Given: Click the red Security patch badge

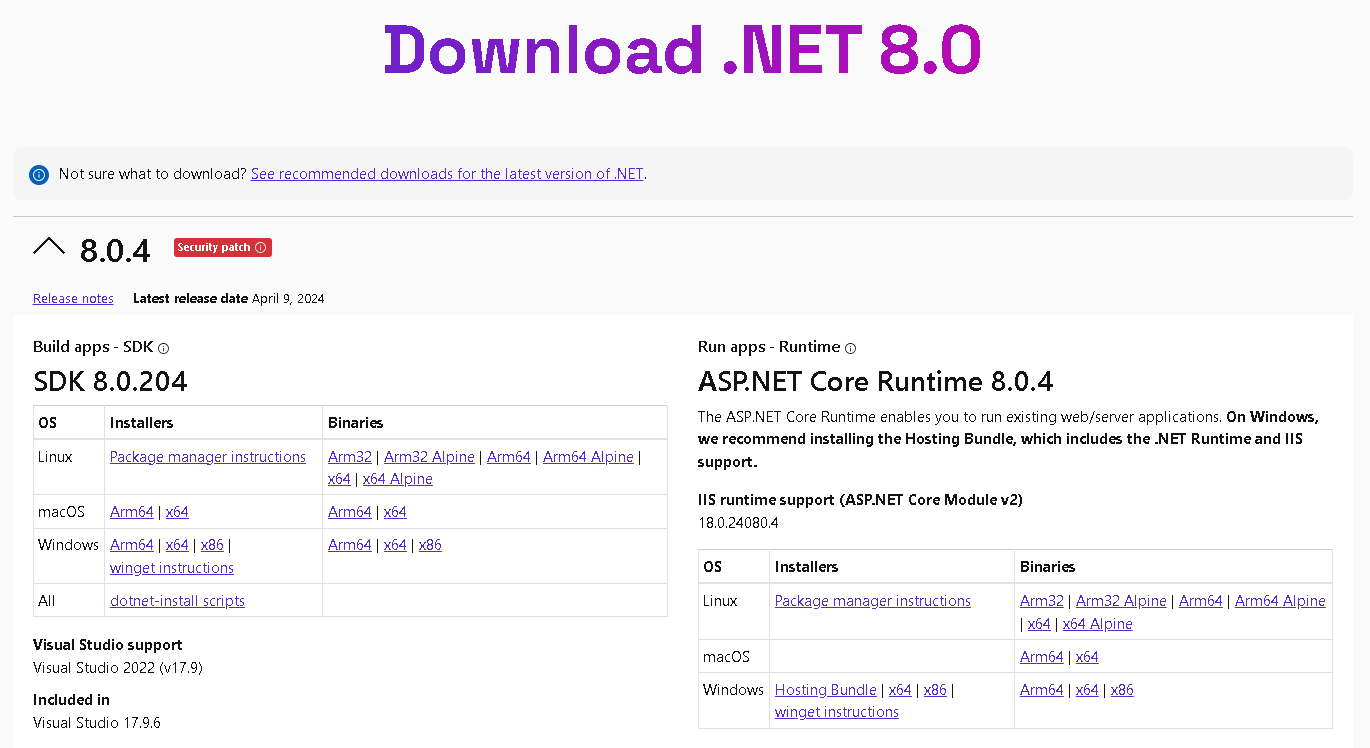Looking at the screenshot, I should coord(223,248).
